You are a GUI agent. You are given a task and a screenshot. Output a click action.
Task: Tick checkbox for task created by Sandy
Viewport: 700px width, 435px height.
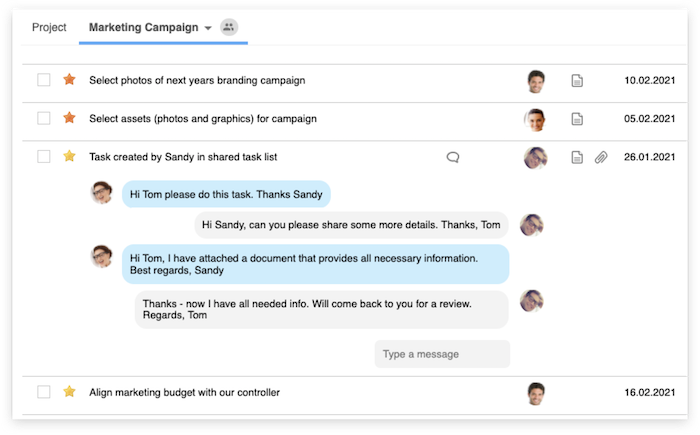point(44,156)
